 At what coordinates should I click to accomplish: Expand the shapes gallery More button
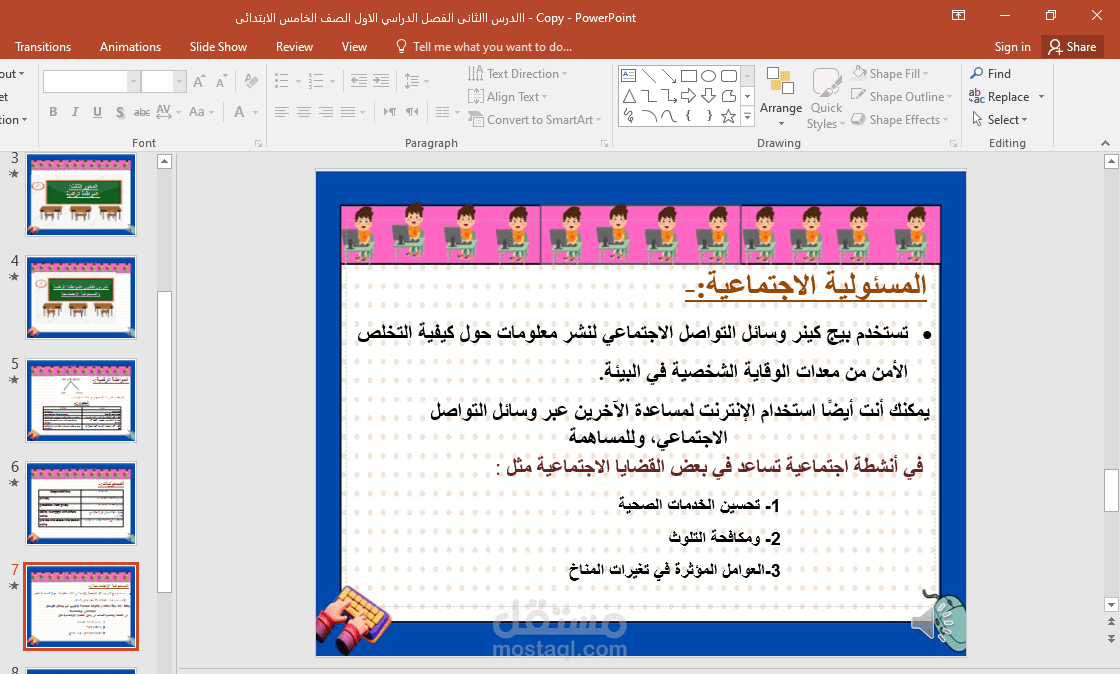(747, 116)
